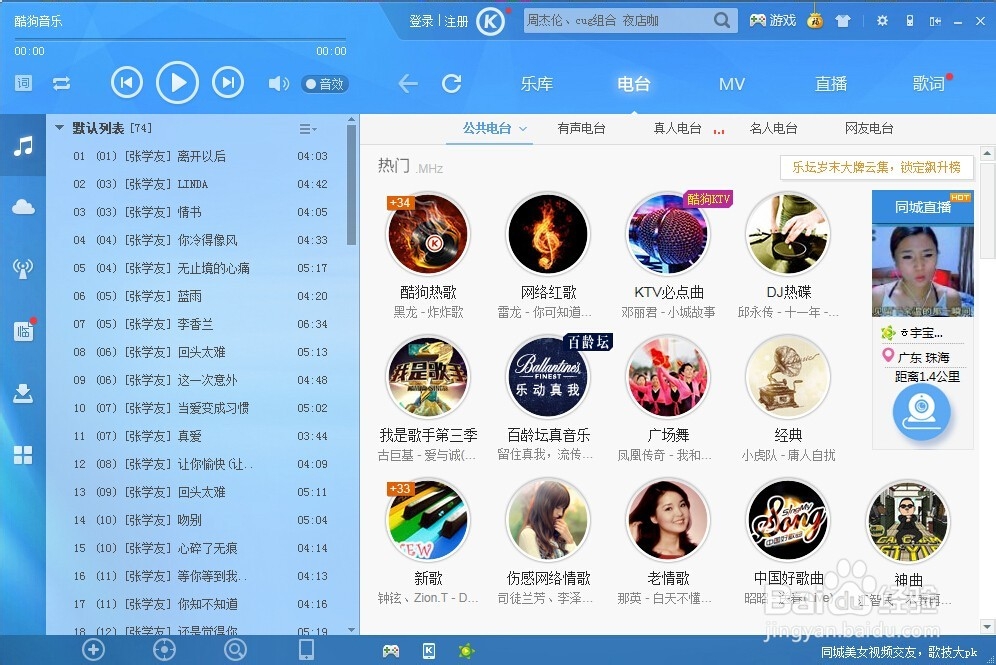Switch to the 电台 tab
The image size is (996, 665).
pyautogui.click(x=634, y=83)
